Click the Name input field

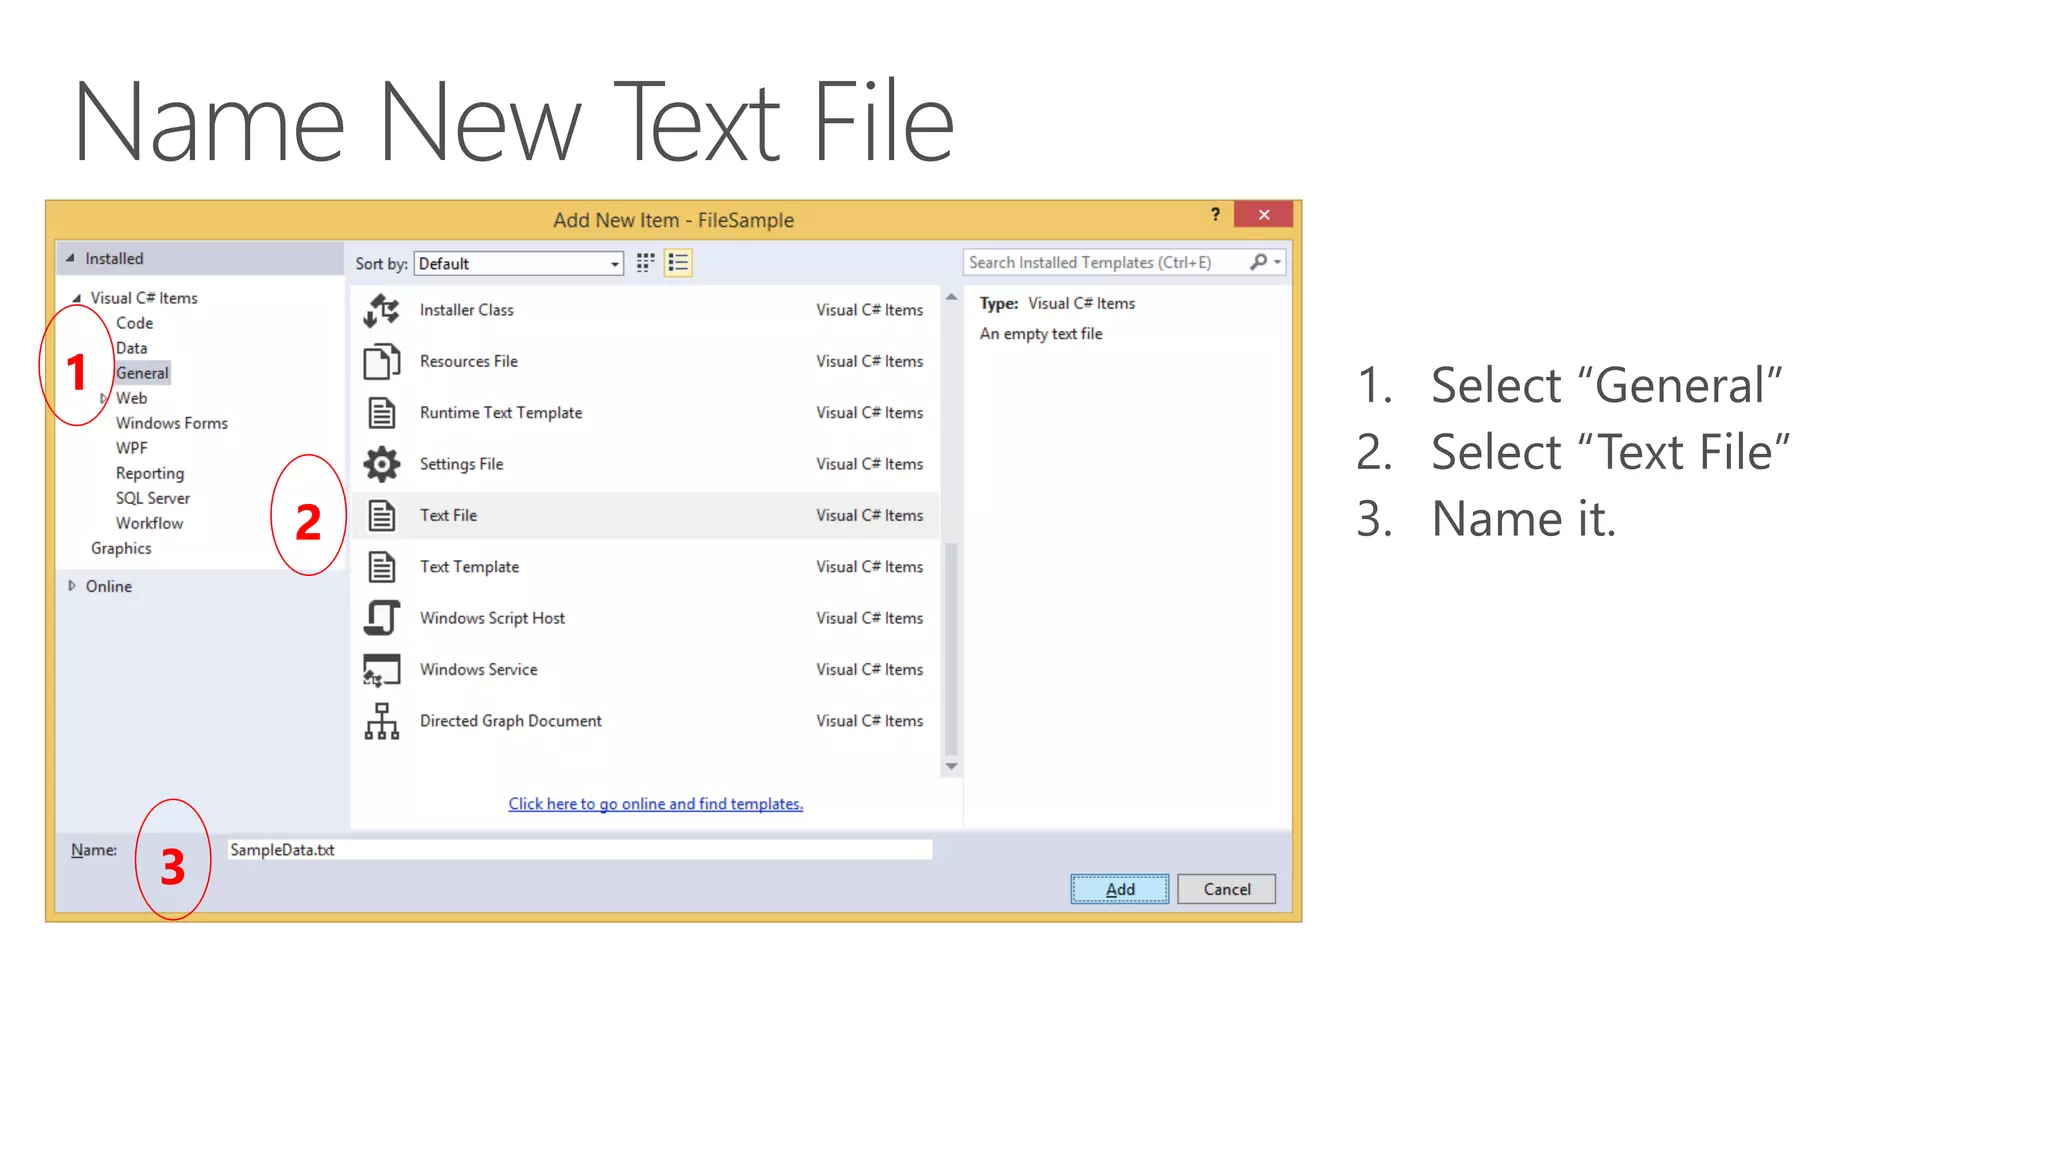coord(579,850)
